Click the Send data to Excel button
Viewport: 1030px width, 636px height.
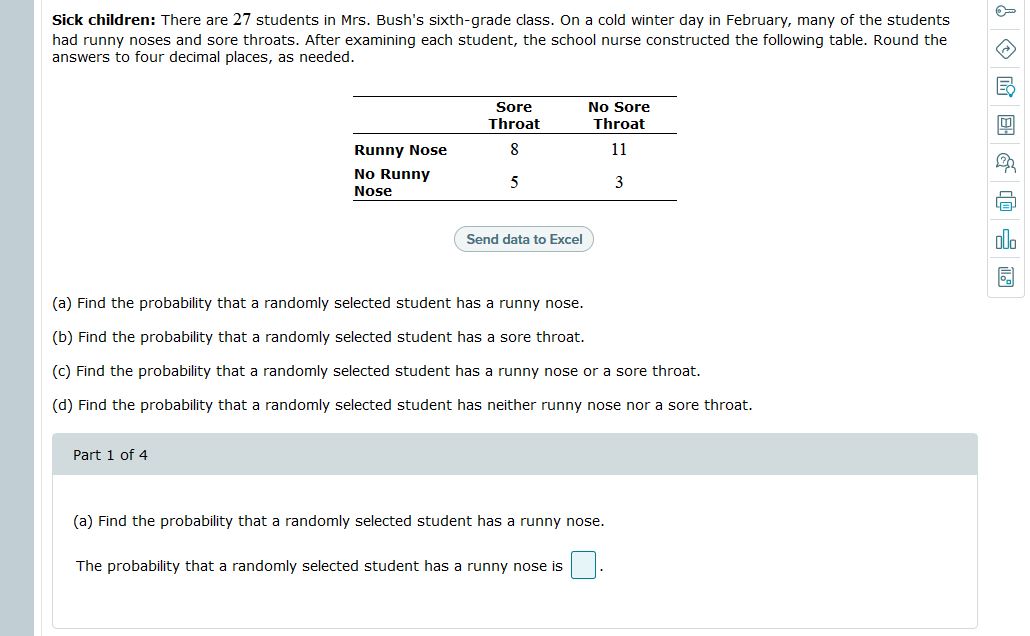523,238
